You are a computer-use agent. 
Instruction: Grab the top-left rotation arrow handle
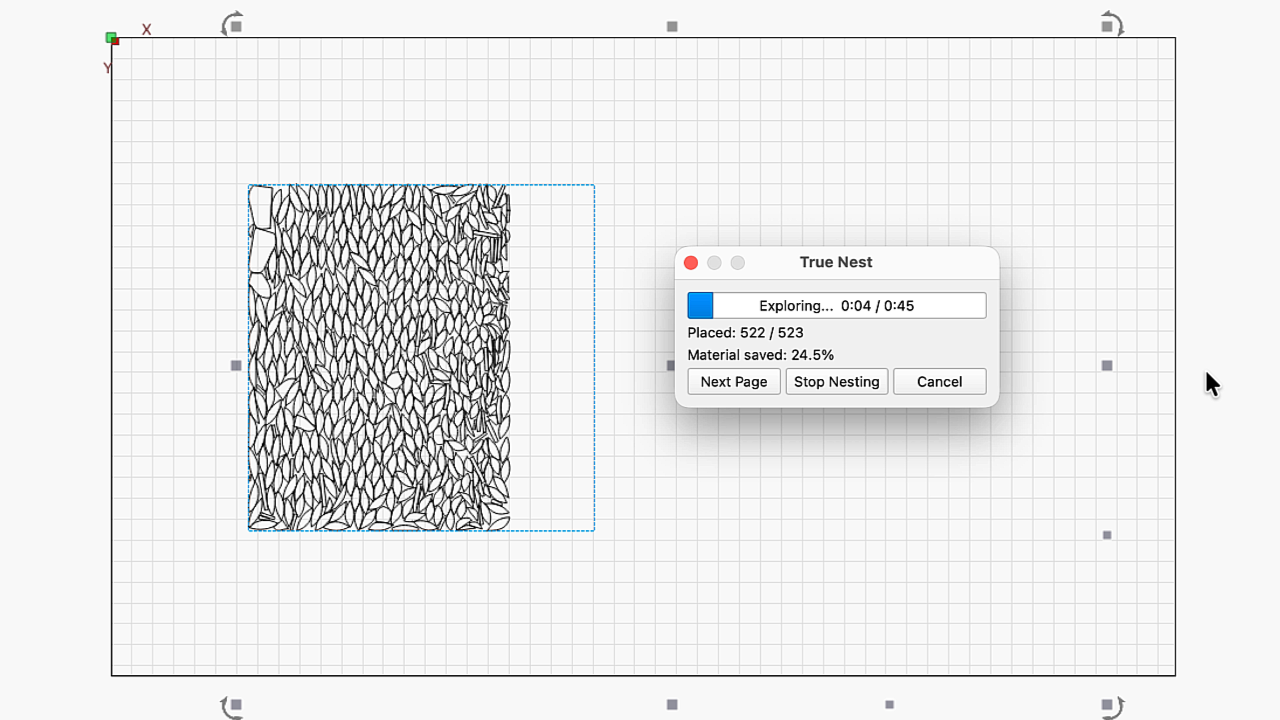click(x=232, y=24)
